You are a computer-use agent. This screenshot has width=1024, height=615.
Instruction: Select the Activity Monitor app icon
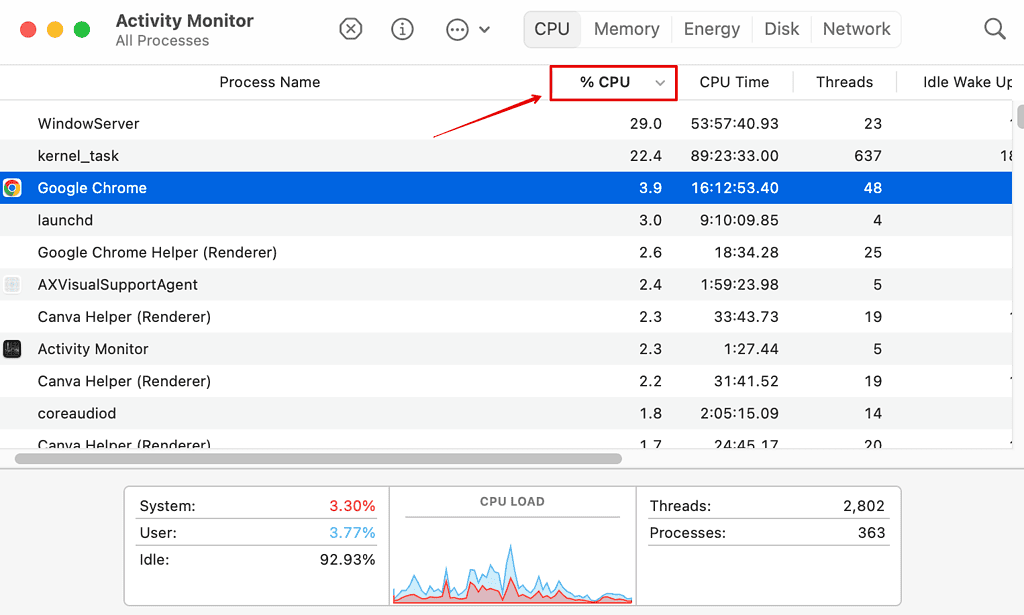(14, 348)
